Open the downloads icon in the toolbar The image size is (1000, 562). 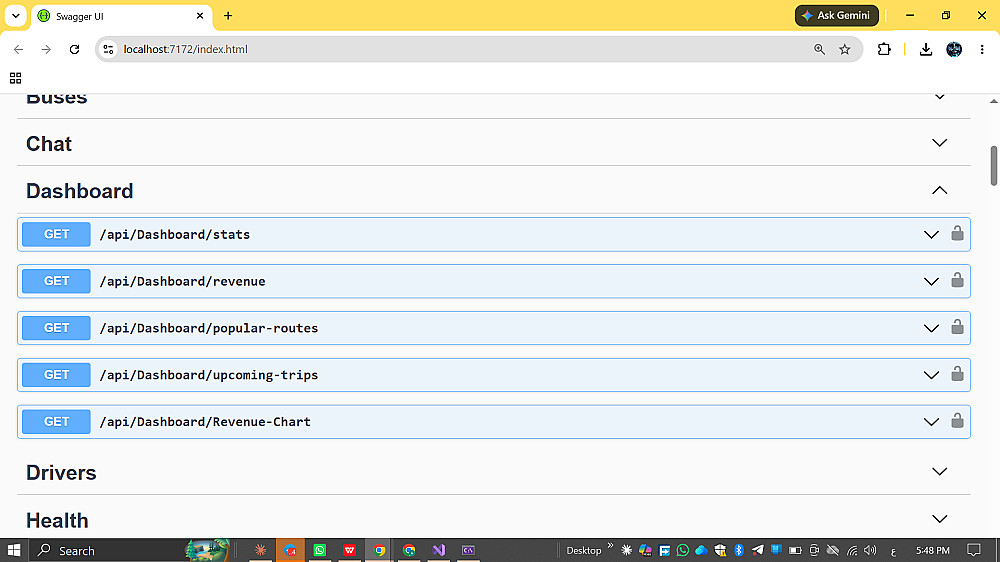coord(925,49)
